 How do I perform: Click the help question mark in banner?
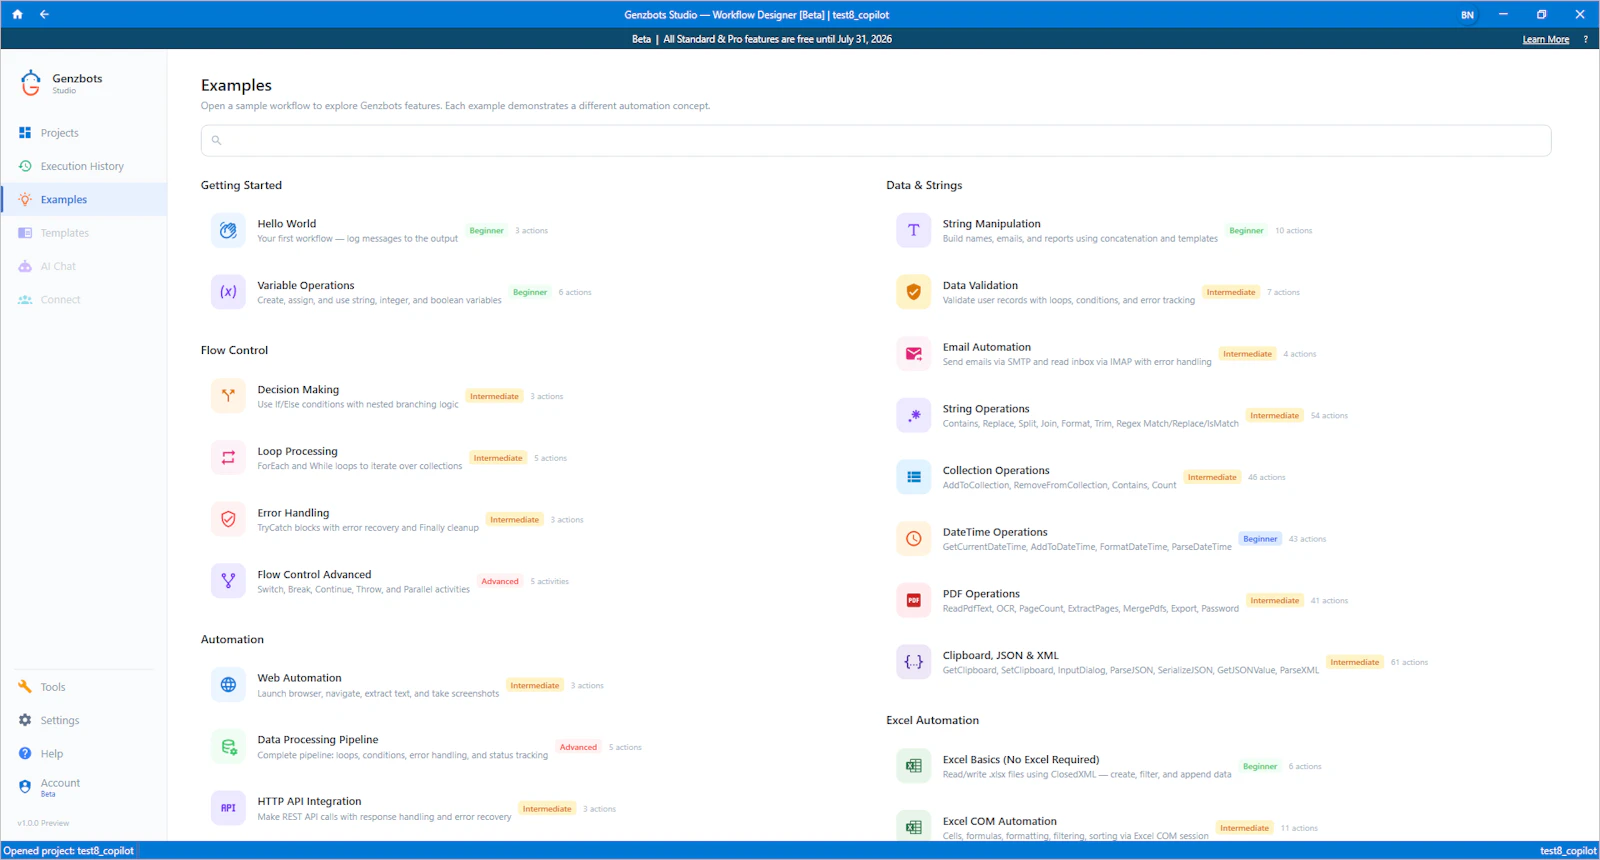(1585, 39)
